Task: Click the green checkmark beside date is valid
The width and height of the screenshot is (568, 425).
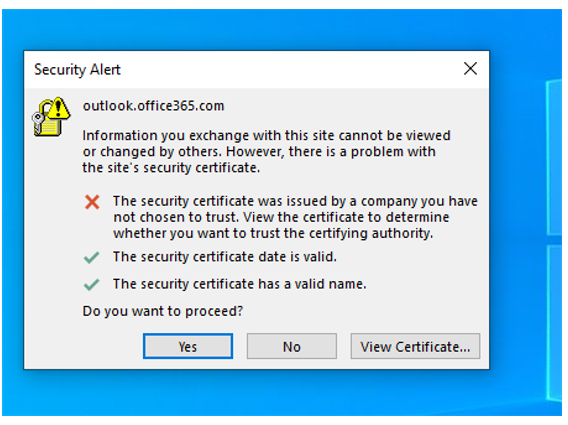Action: coord(91,257)
